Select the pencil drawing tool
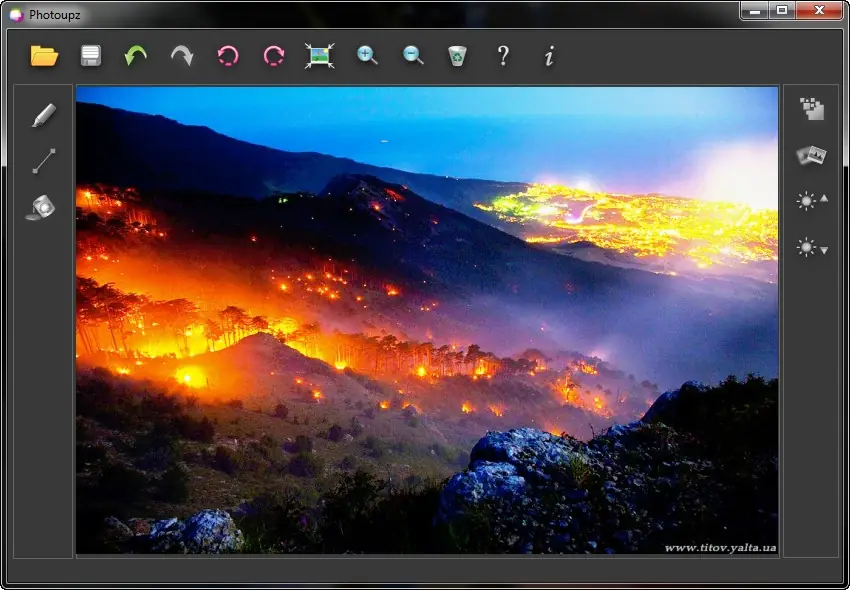The height and width of the screenshot is (590, 850). coord(43,116)
